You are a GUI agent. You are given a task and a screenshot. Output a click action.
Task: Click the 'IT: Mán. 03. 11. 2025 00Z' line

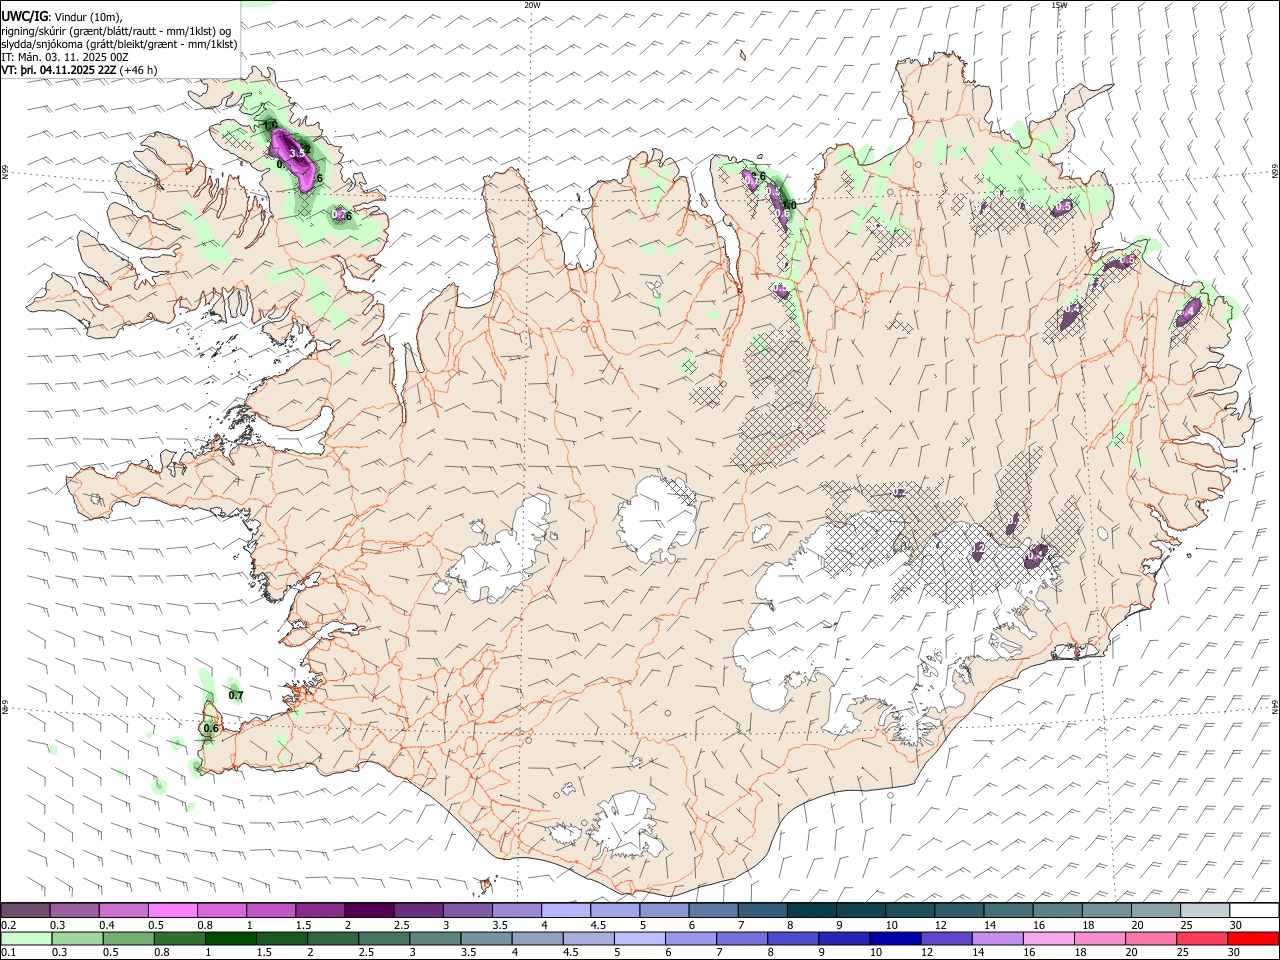click(65, 57)
